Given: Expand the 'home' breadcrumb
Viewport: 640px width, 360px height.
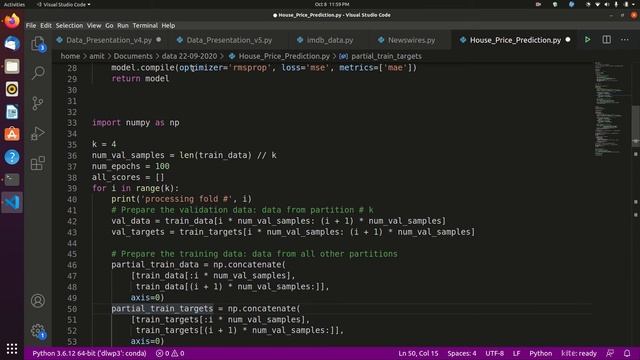Looking at the screenshot, I should point(70,56).
